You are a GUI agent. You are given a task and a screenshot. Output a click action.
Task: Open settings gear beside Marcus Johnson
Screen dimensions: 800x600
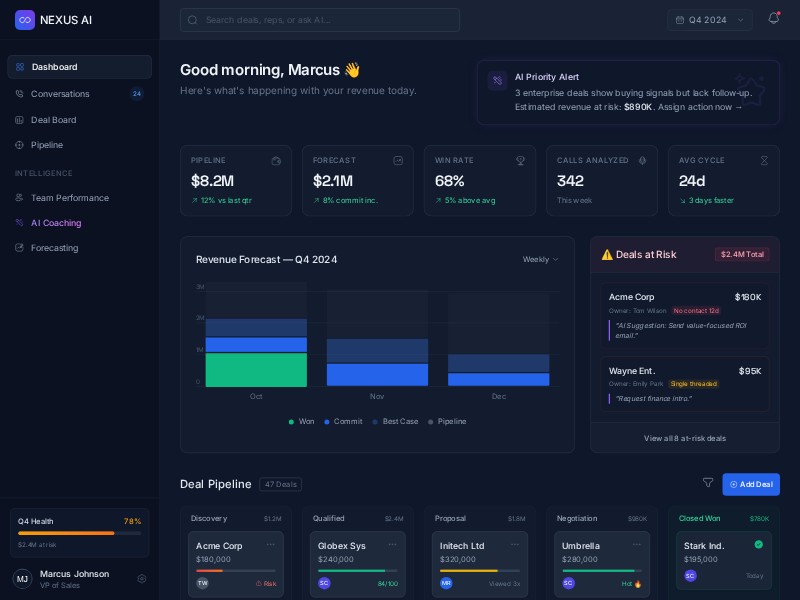pos(142,578)
